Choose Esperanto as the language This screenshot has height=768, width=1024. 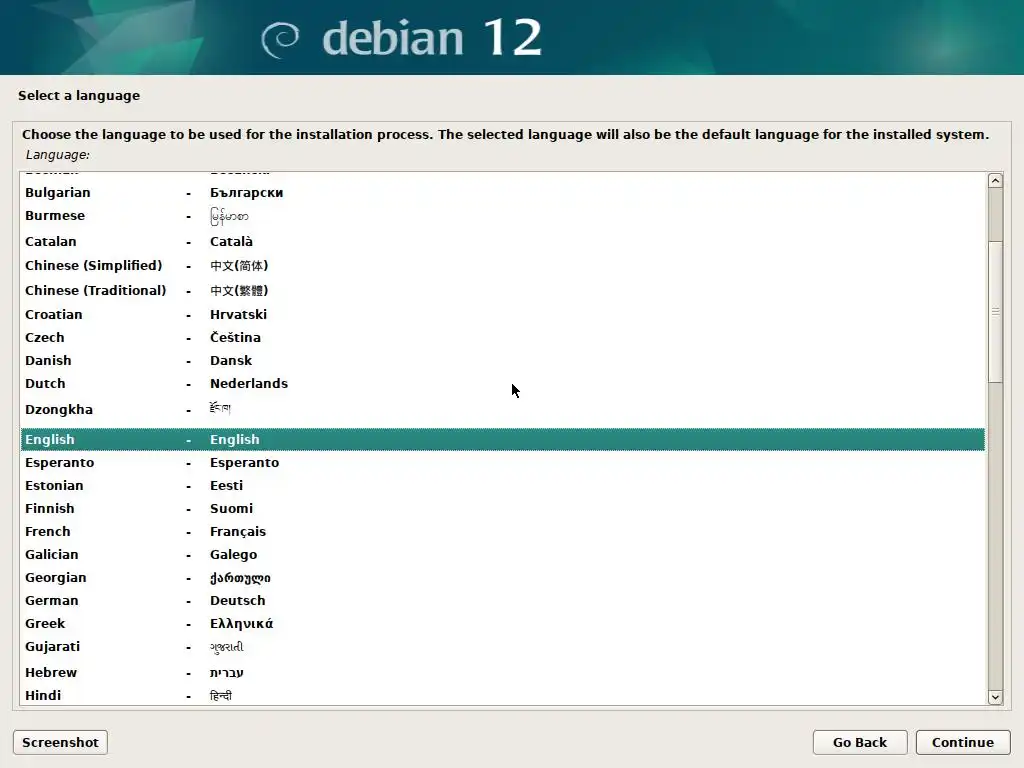click(502, 462)
